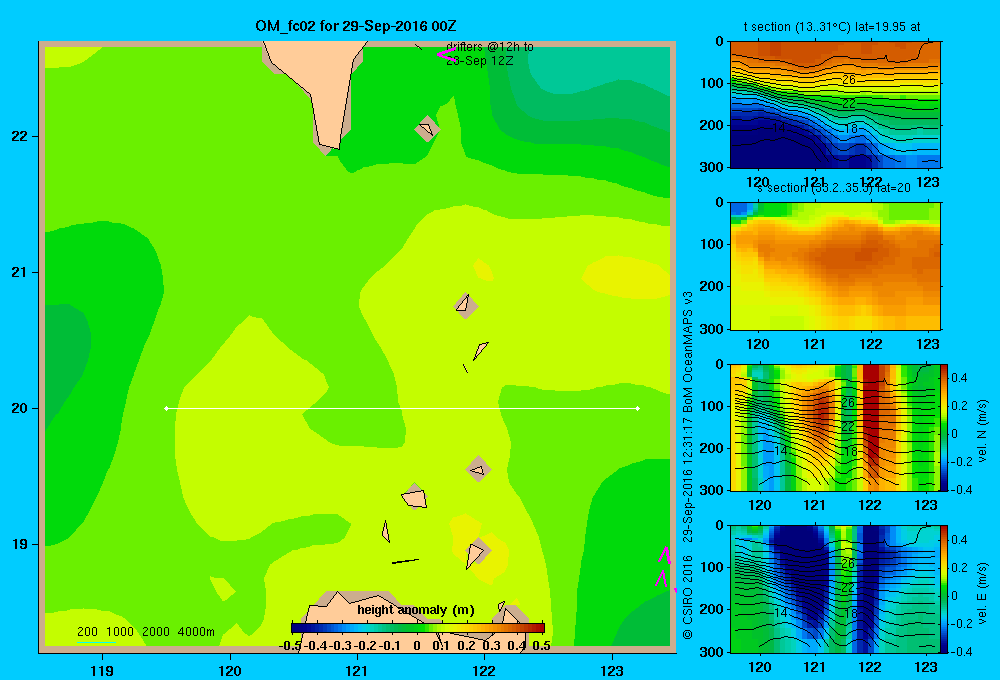Click the magenta drifter arrow beside the drifters label
The image size is (1000, 680).
pyautogui.click(x=446, y=54)
